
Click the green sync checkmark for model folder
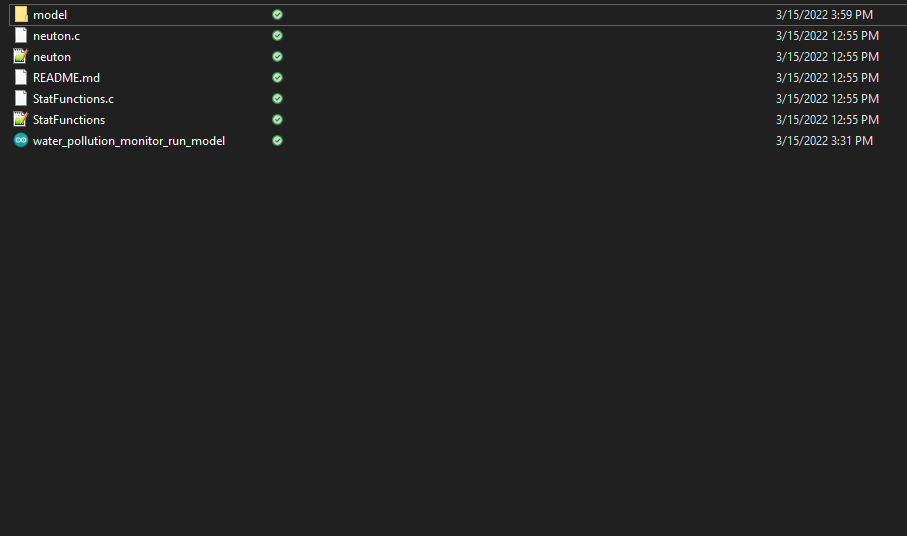coord(277,15)
